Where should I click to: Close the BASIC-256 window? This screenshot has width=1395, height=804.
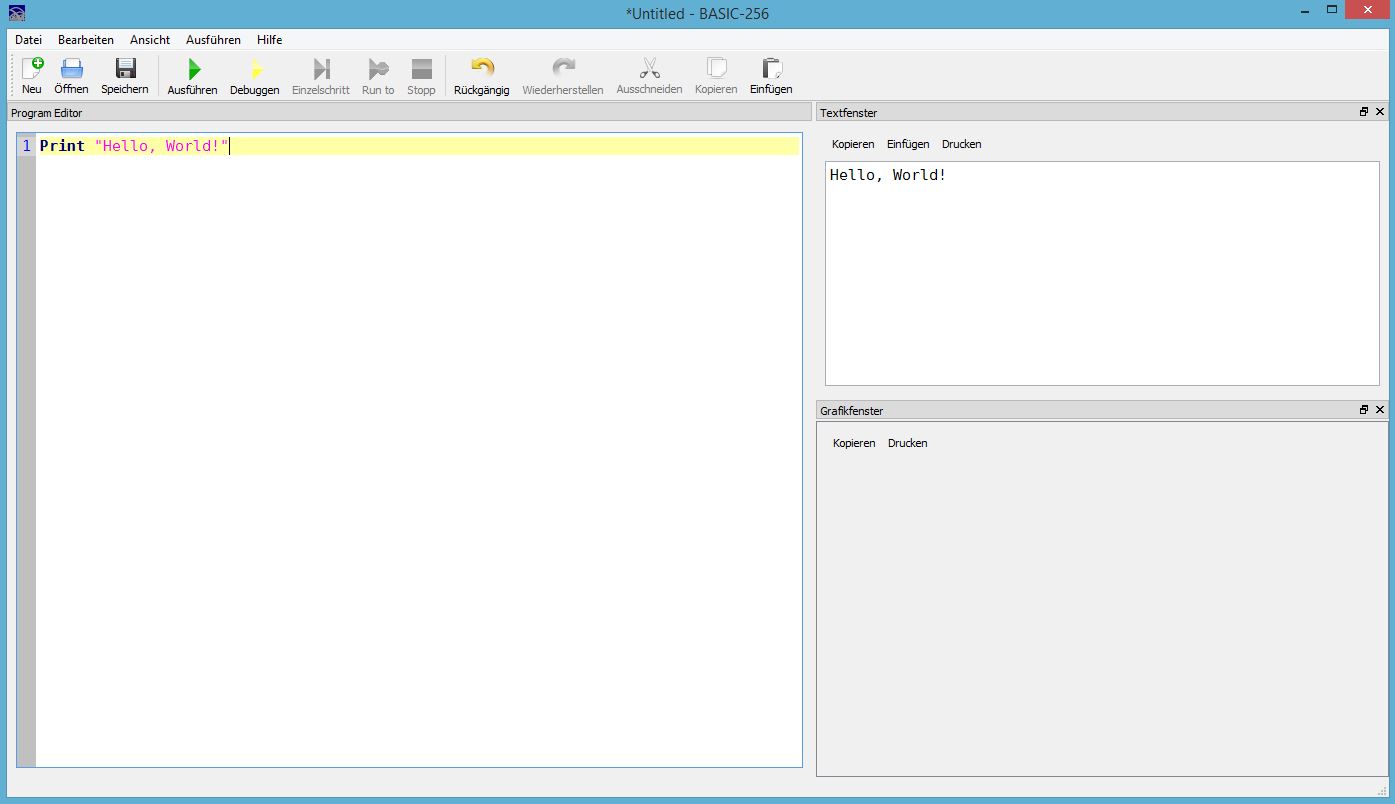1369,10
